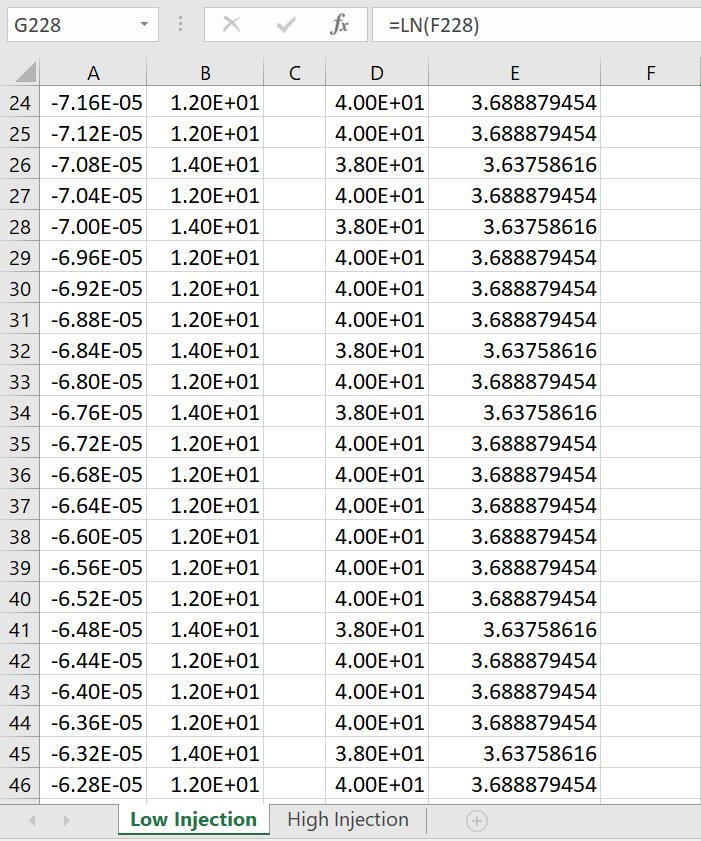Select row 24 header
701x841 pixels.
(x=20, y=102)
